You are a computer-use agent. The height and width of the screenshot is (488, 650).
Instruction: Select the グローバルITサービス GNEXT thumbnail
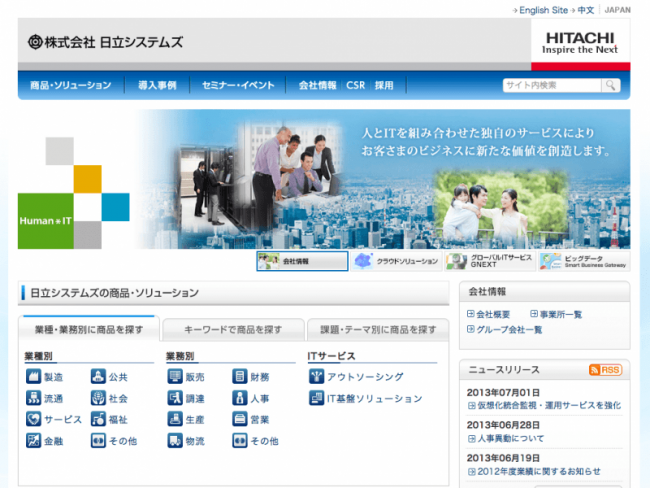click(490, 261)
